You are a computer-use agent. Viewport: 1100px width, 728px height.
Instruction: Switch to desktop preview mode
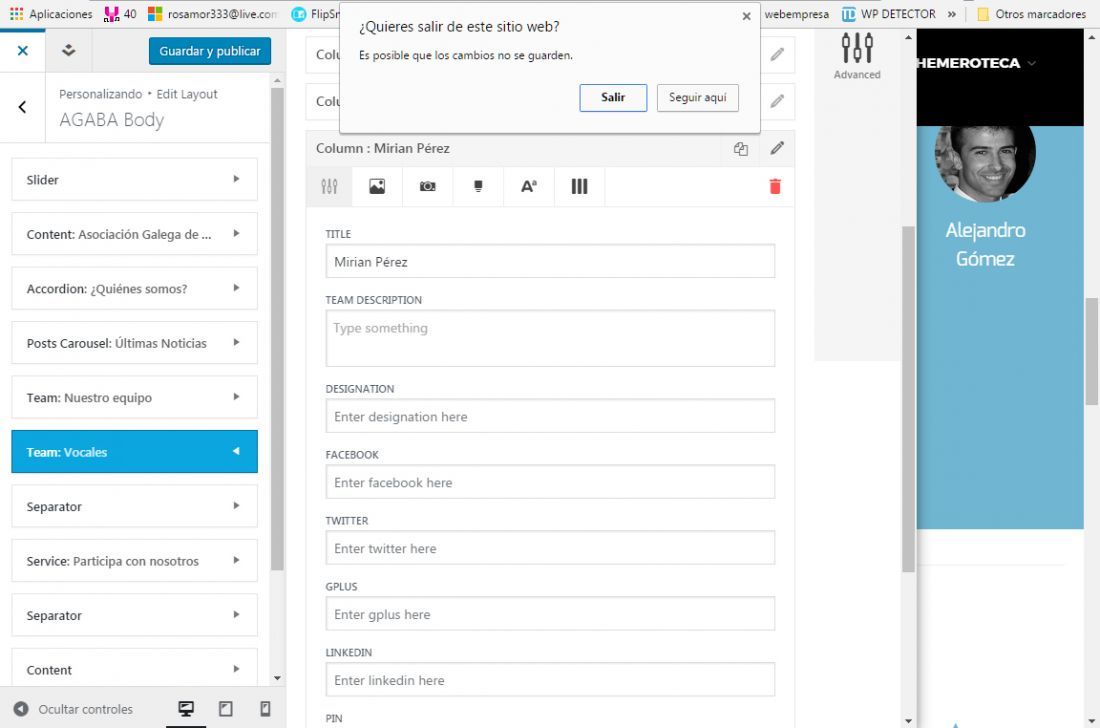point(186,708)
